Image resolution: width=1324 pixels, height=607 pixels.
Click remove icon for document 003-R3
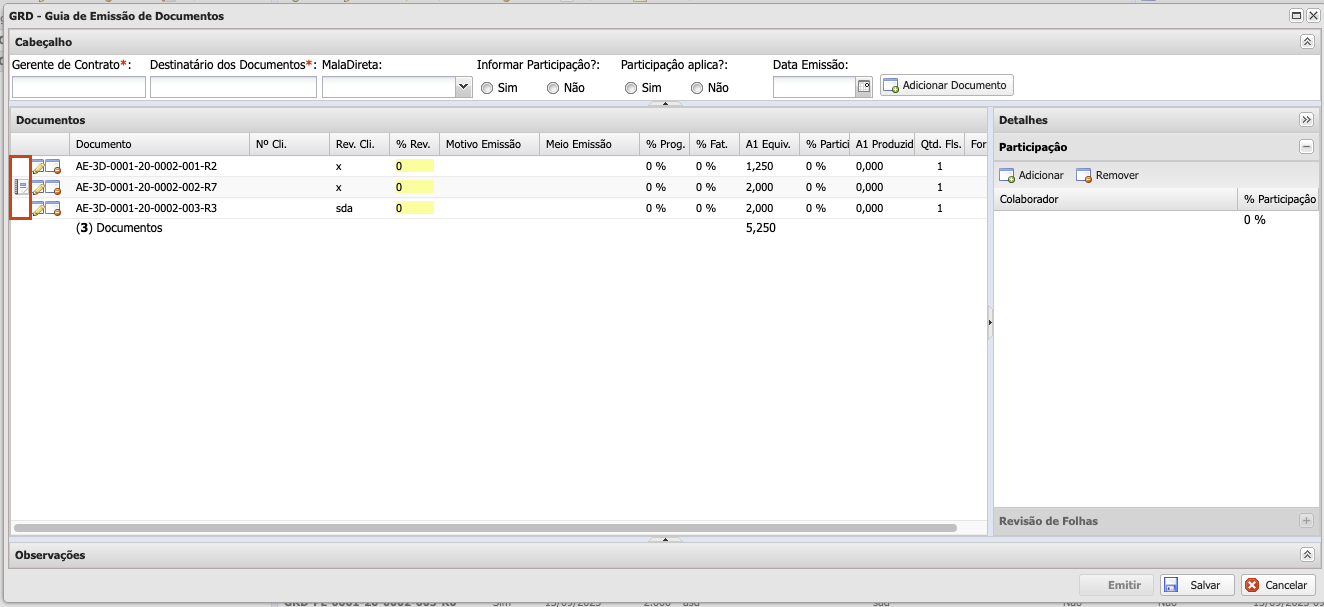[x=53, y=208]
